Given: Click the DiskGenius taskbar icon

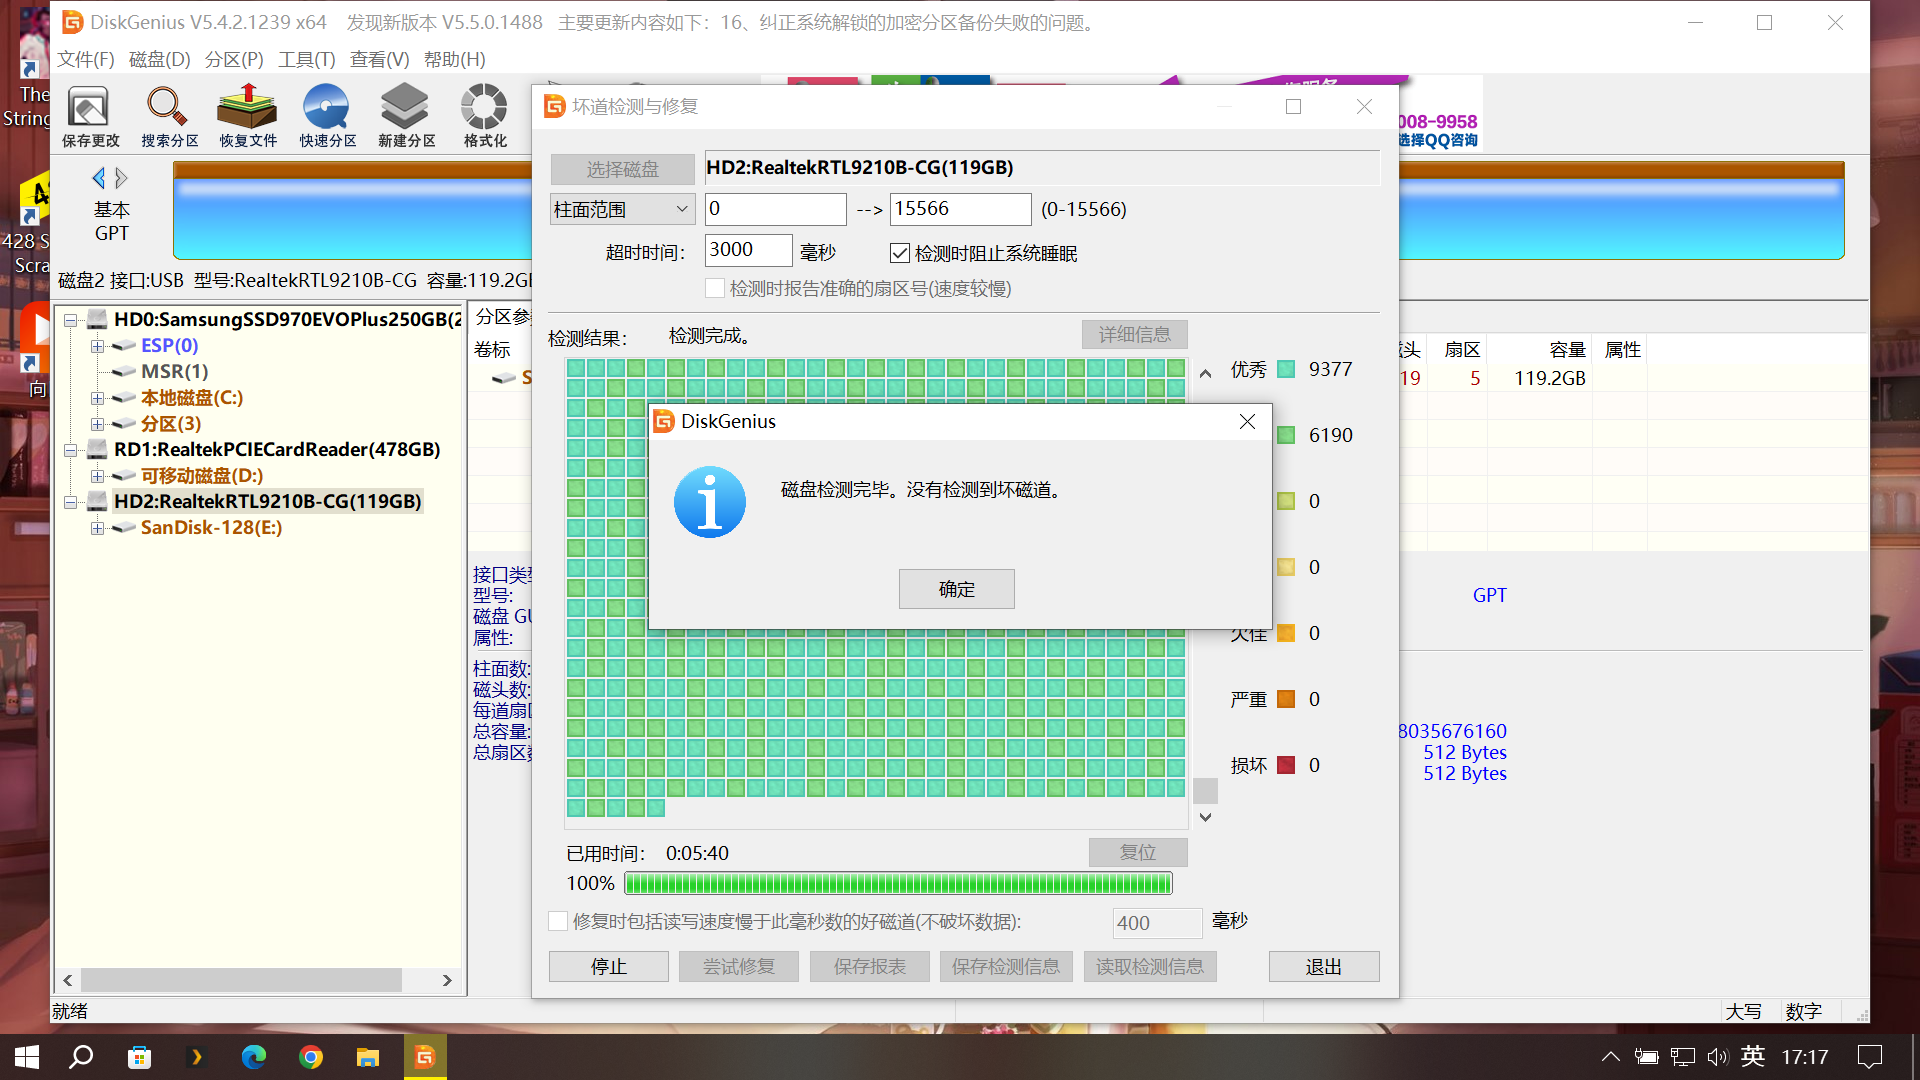Looking at the screenshot, I should [425, 1057].
